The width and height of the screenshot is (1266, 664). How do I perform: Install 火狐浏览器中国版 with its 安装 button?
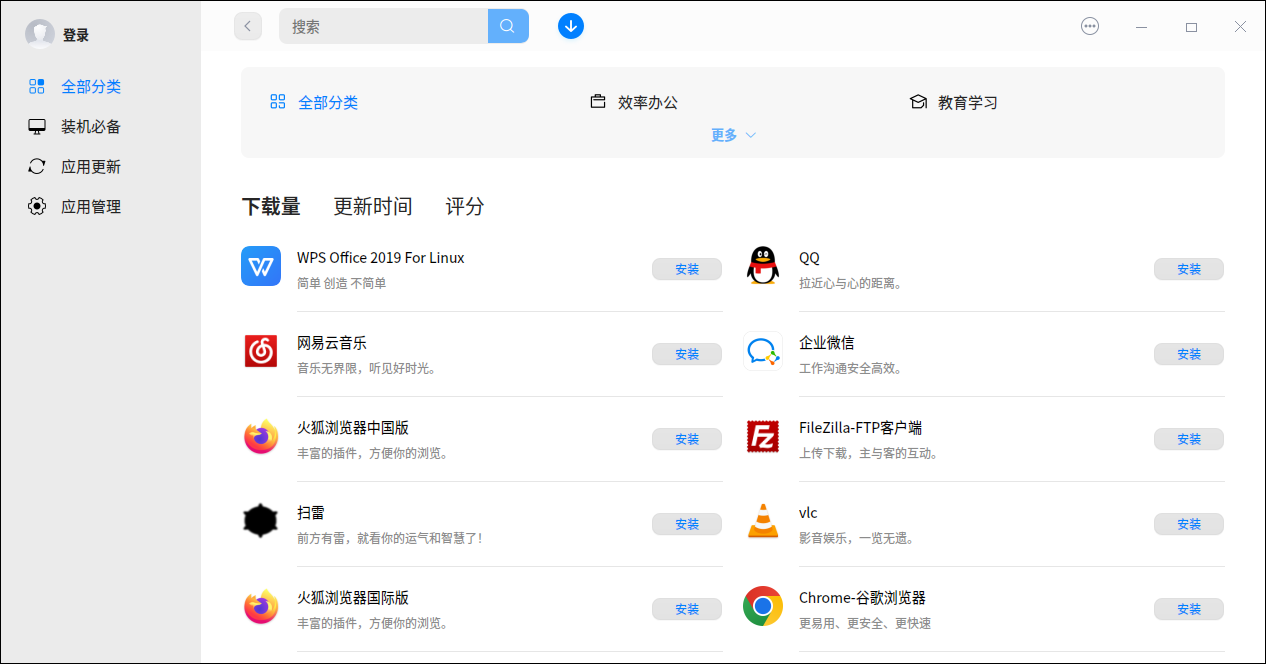point(687,438)
